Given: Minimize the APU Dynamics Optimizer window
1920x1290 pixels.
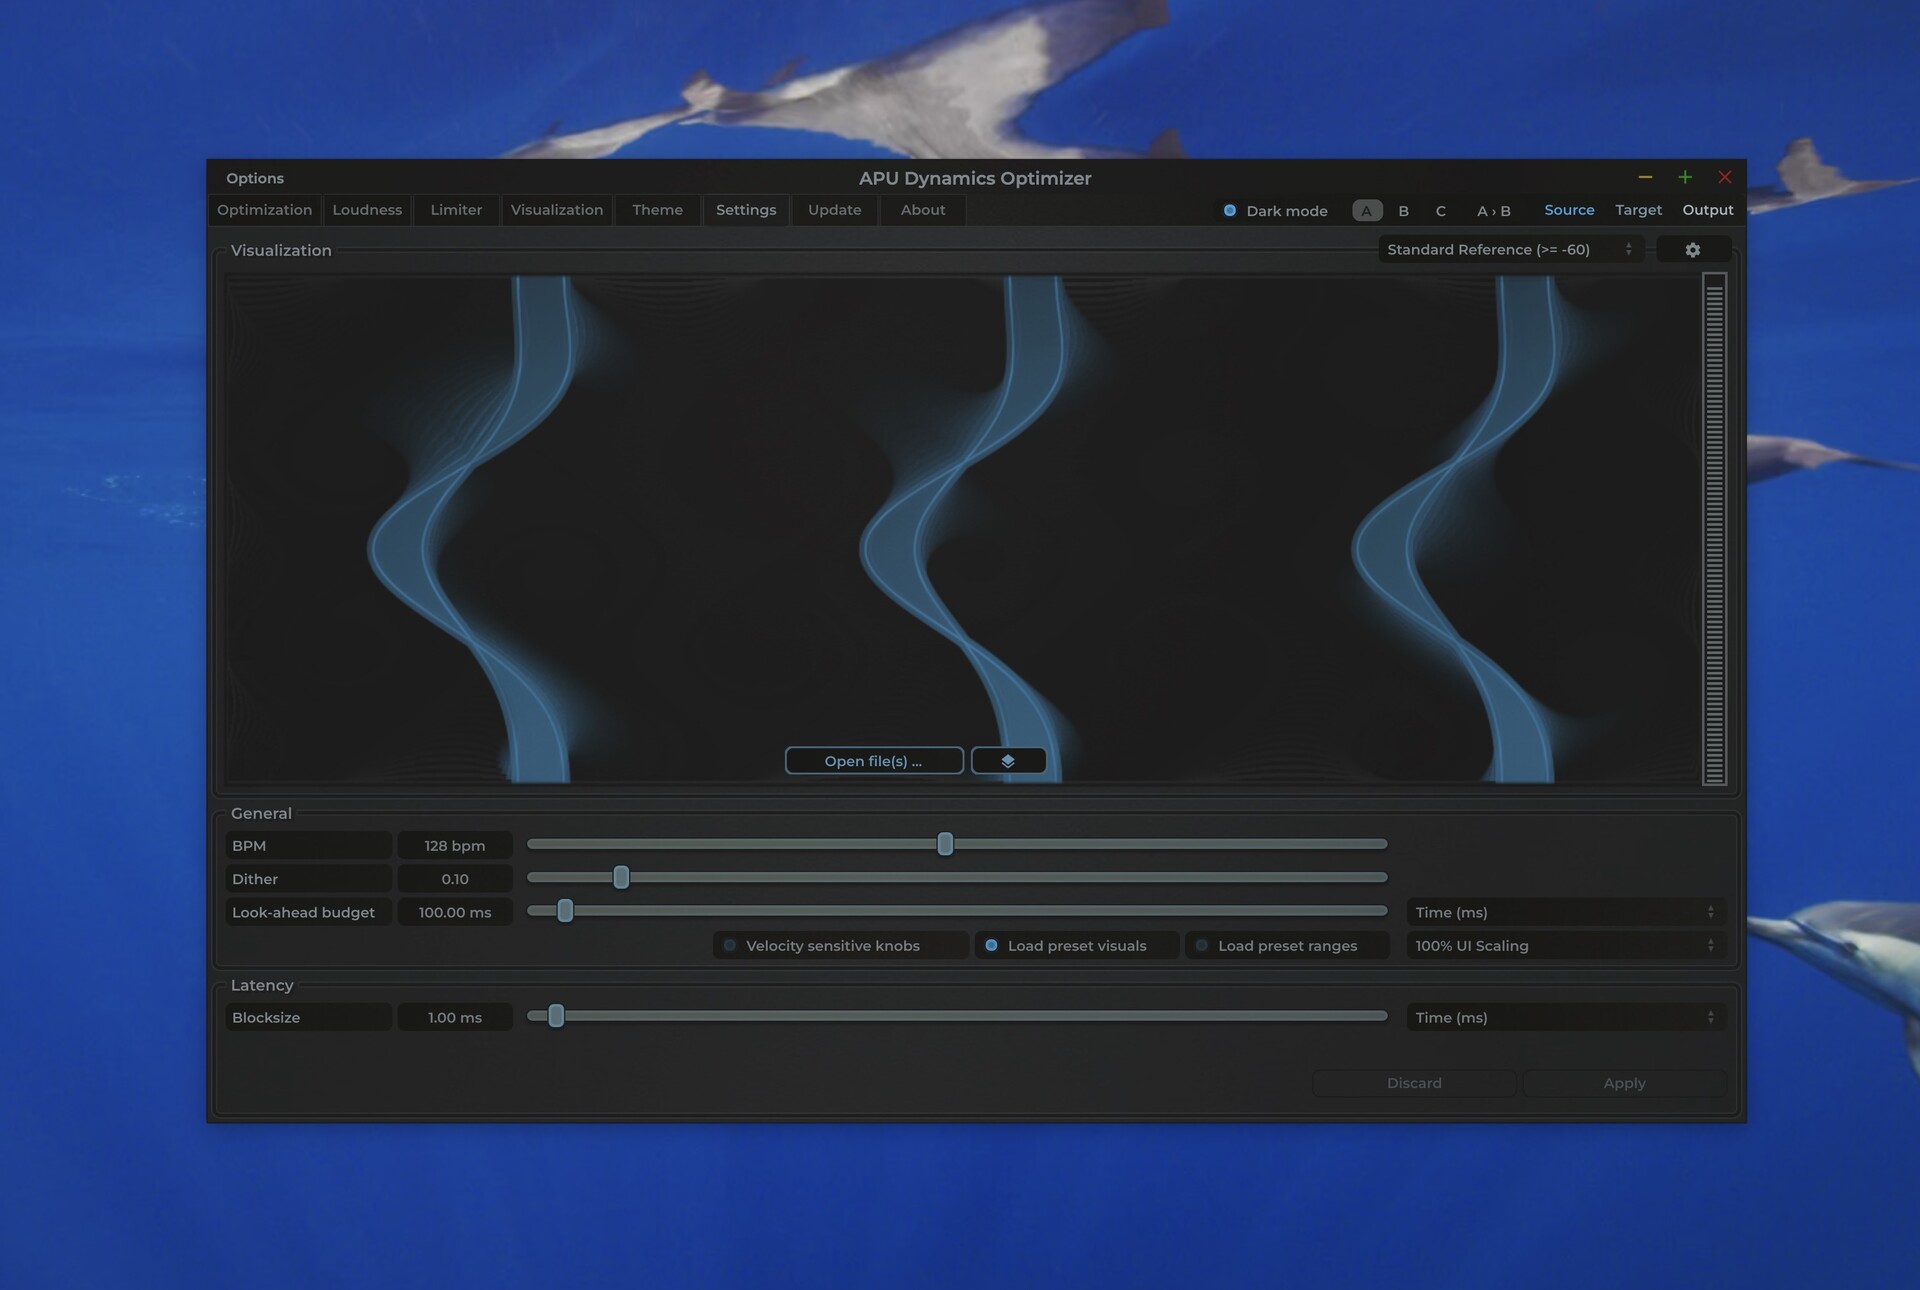Looking at the screenshot, I should (x=1645, y=177).
